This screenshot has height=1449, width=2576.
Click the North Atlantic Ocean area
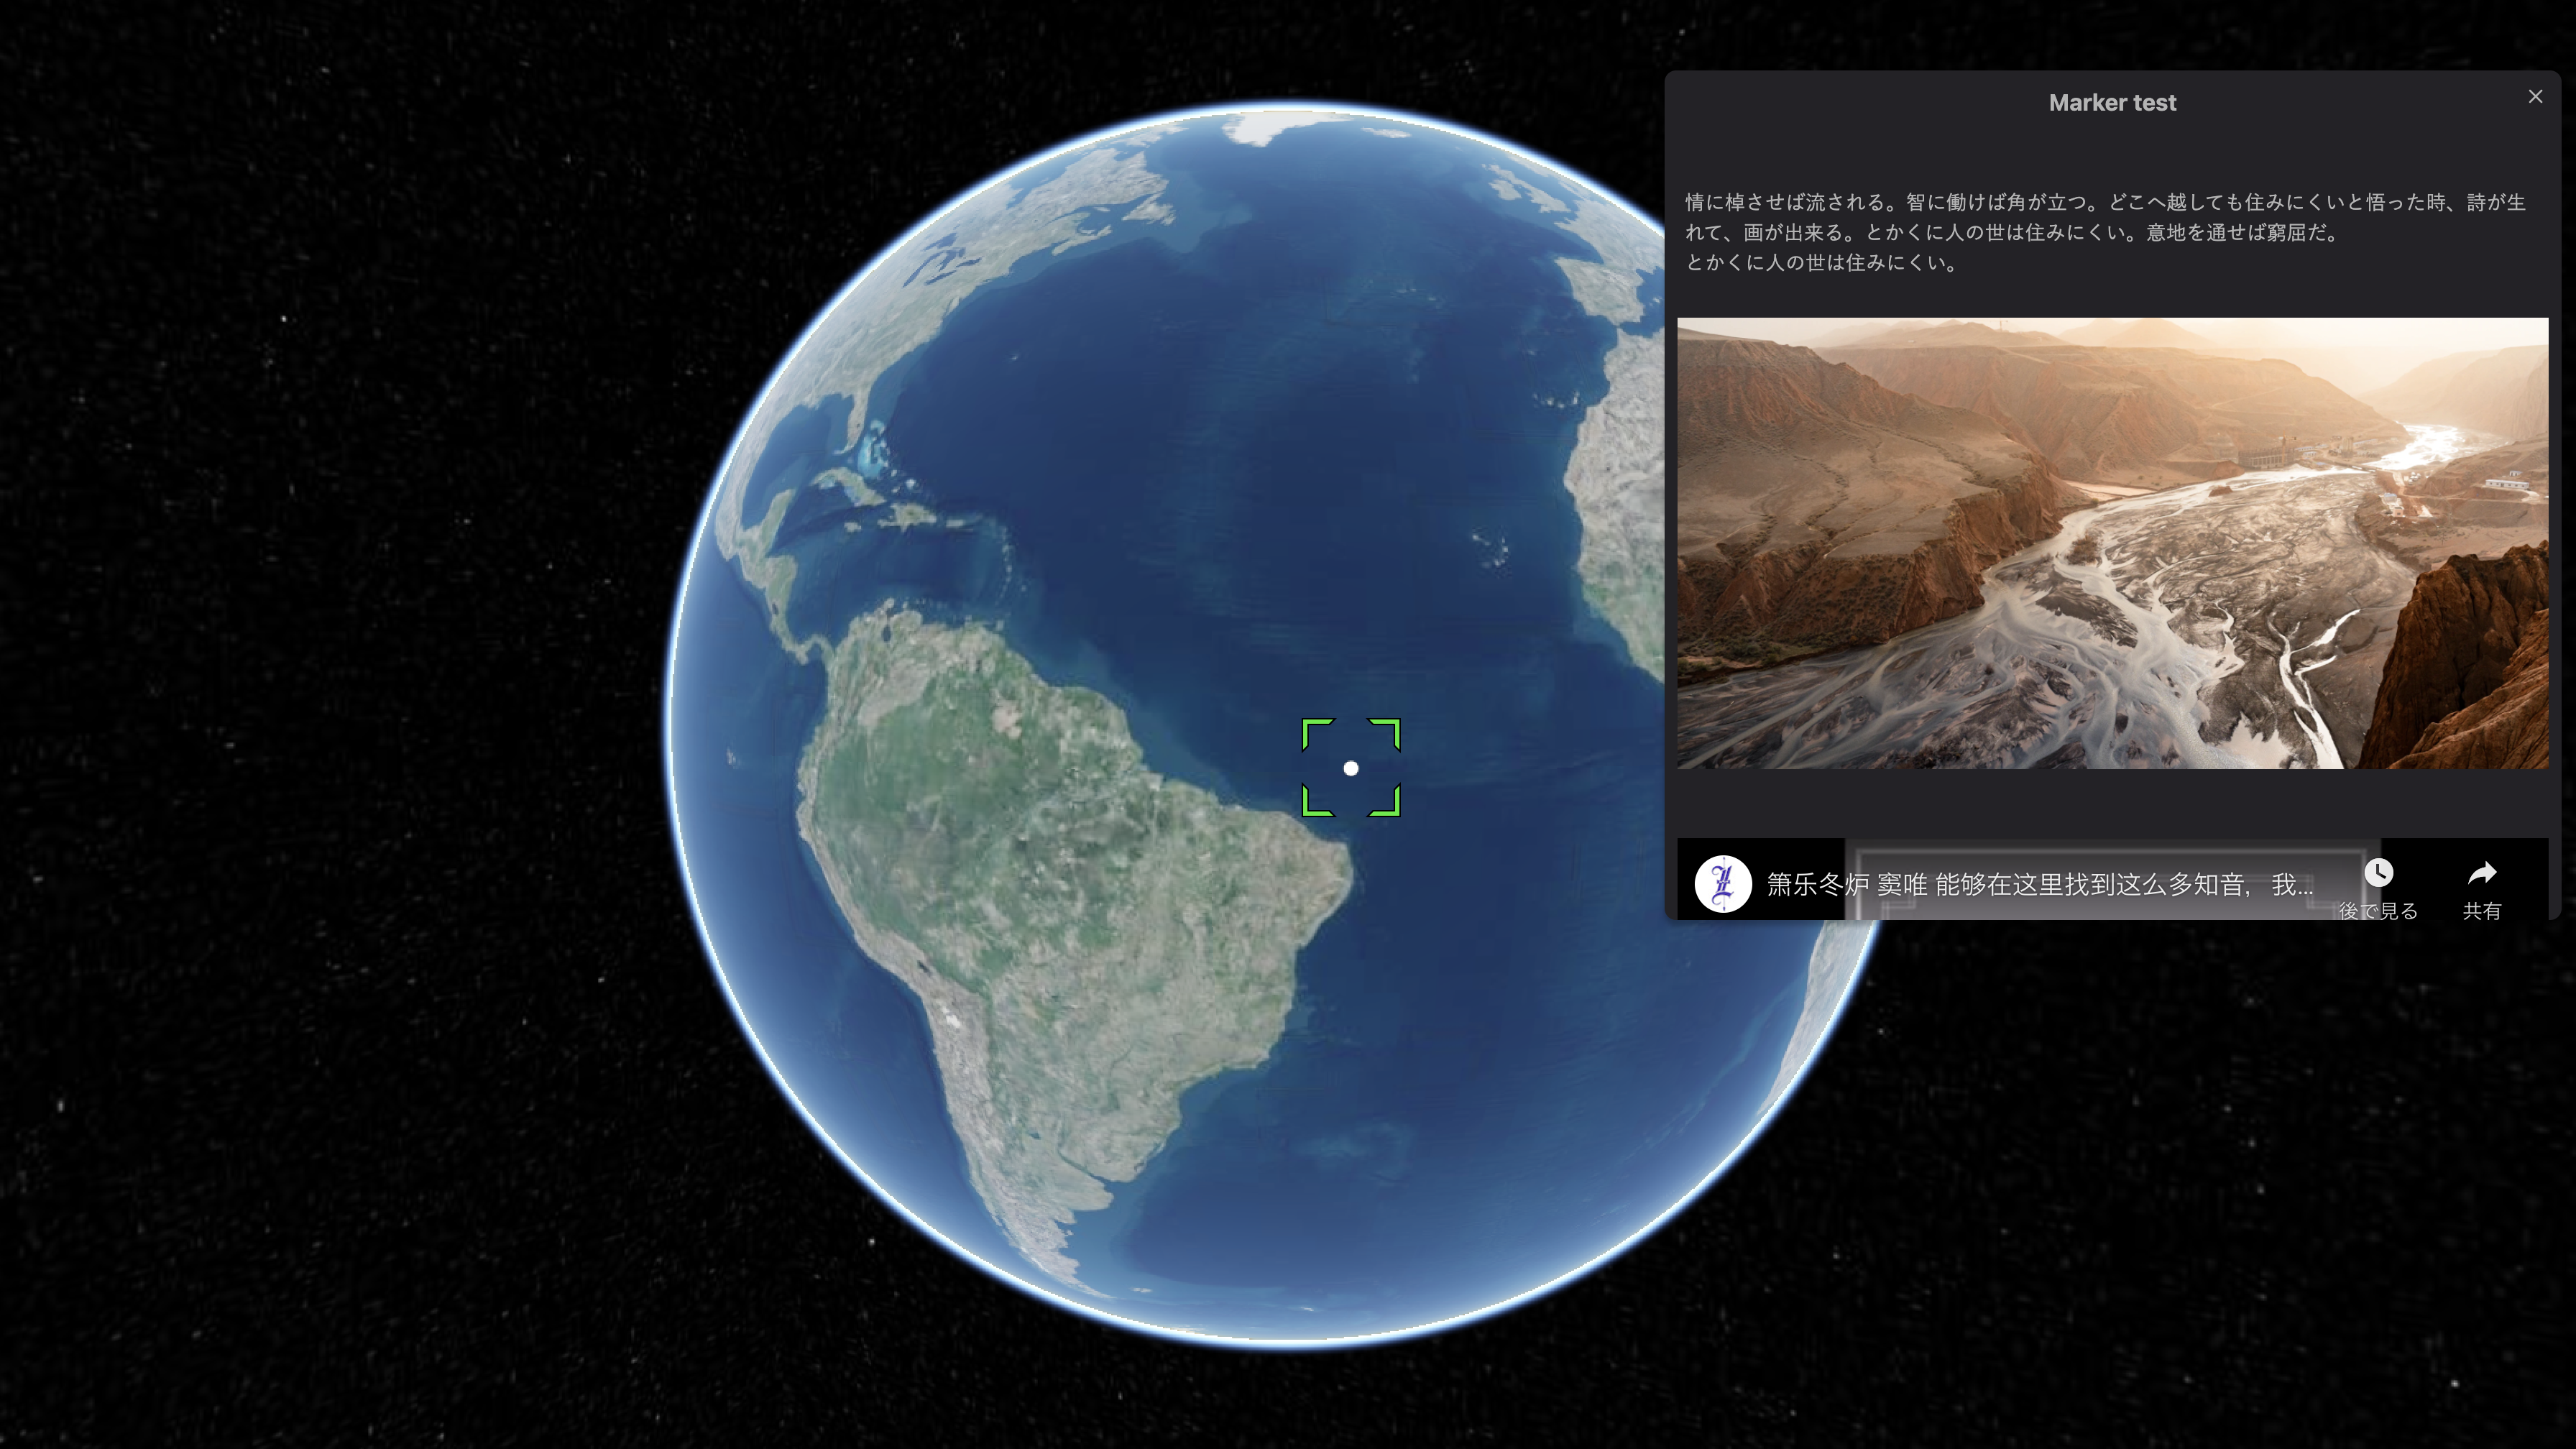1250,400
